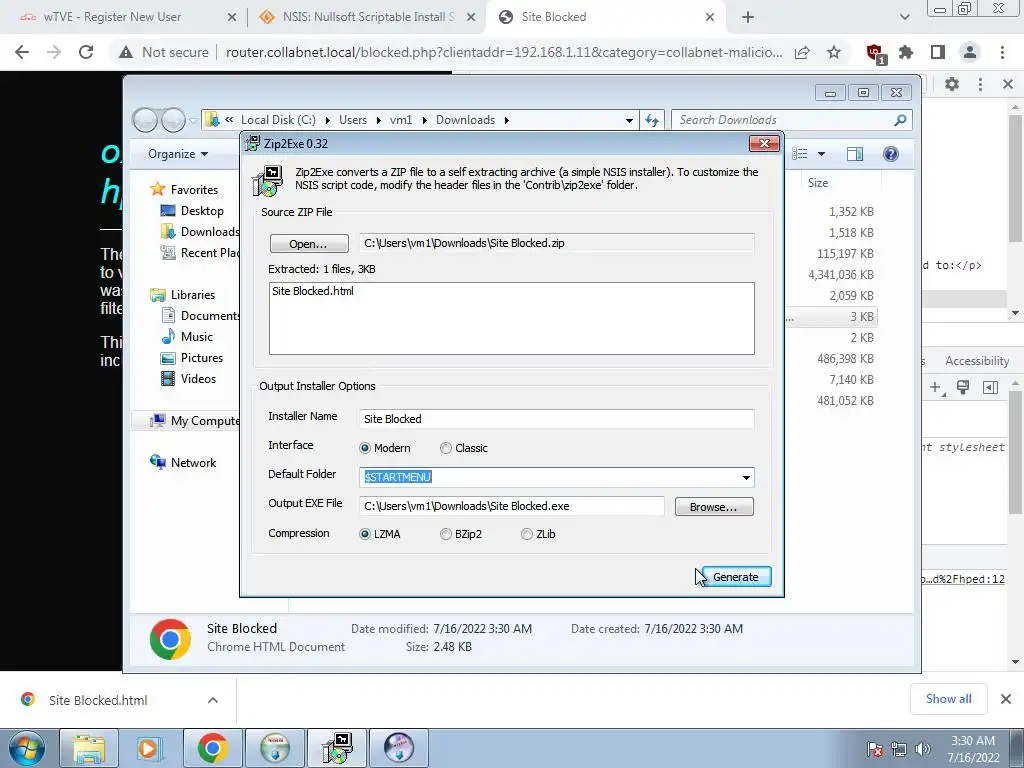
Task: Click the volume icon in system tray
Action: pyautogui.click(x=922, y=749)
